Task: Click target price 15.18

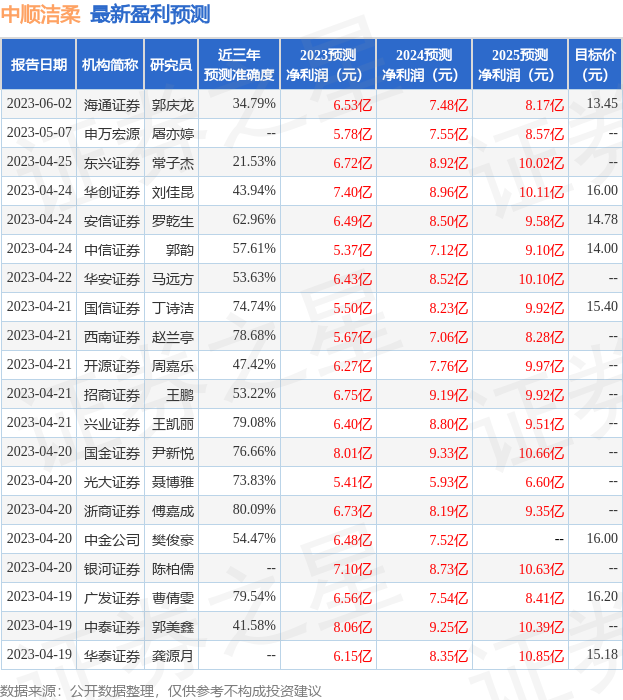Action: (x=602, y=655)
